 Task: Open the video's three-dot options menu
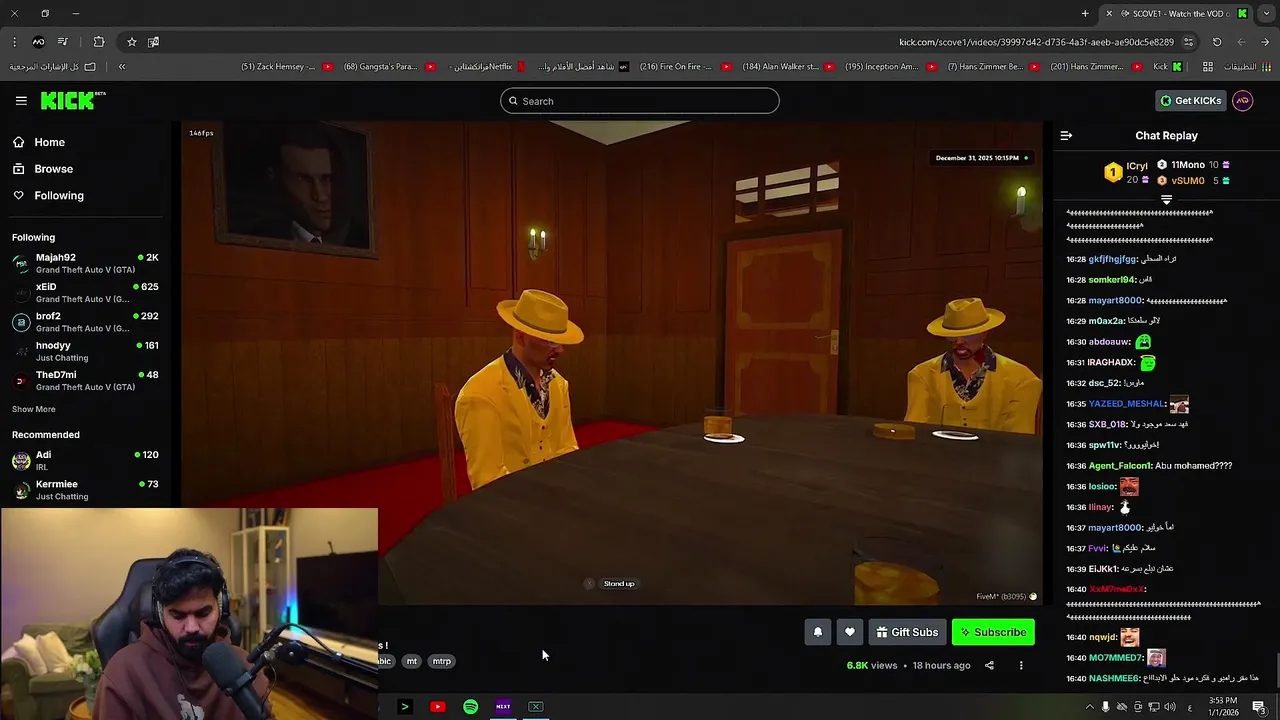[x=1021, y=665]
